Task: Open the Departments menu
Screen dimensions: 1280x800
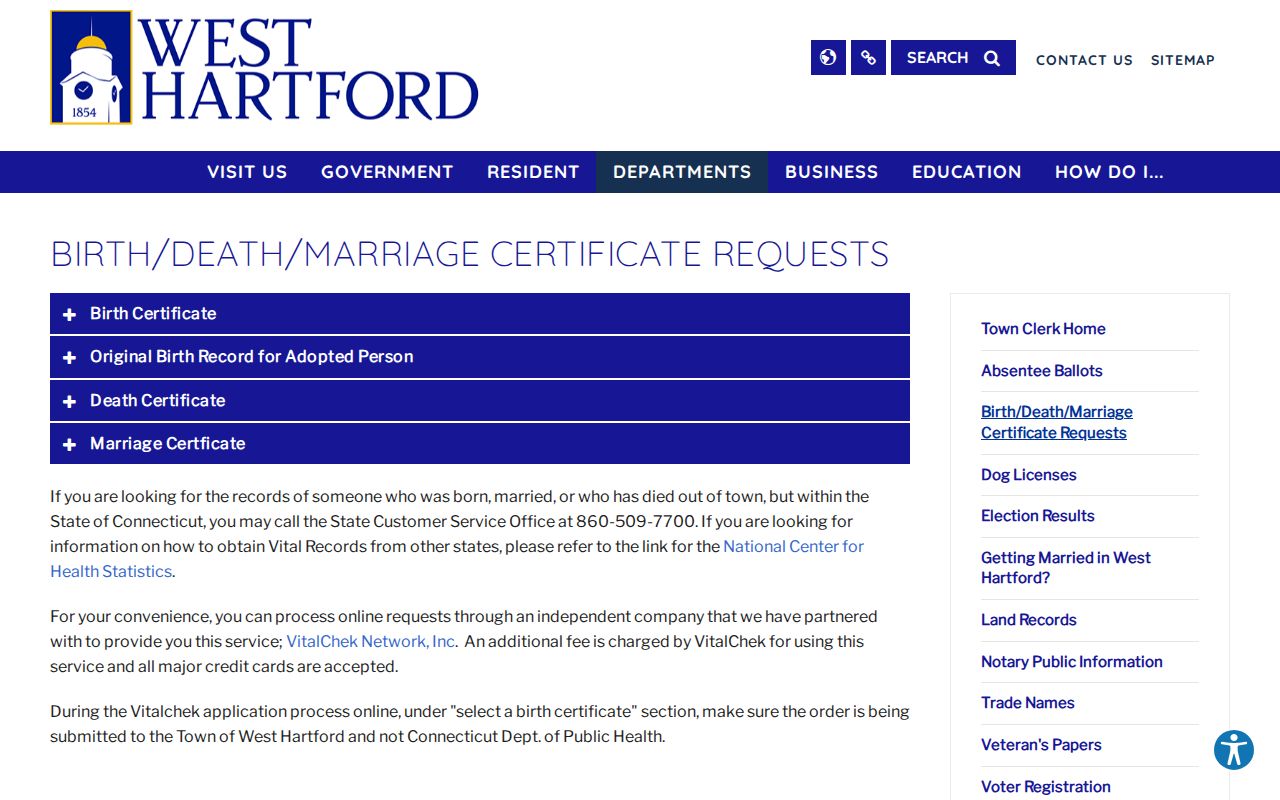Action: pyautogui.click(x=682, y=172)
